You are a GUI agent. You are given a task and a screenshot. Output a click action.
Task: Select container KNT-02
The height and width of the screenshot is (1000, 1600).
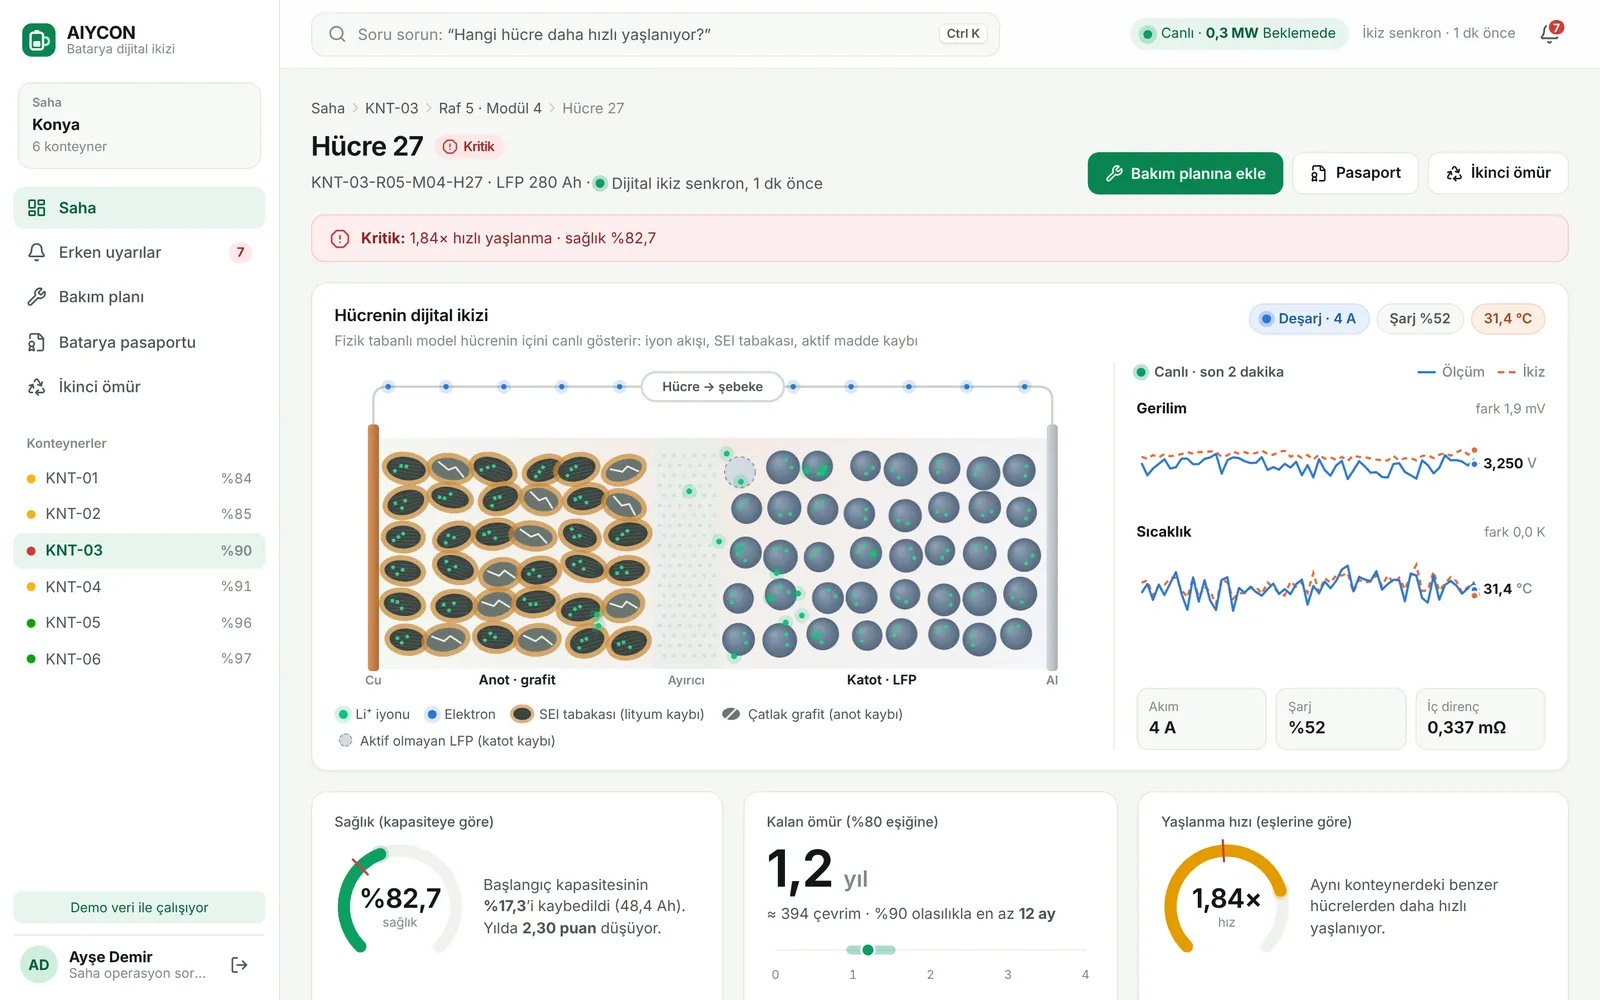click(139, 514)
